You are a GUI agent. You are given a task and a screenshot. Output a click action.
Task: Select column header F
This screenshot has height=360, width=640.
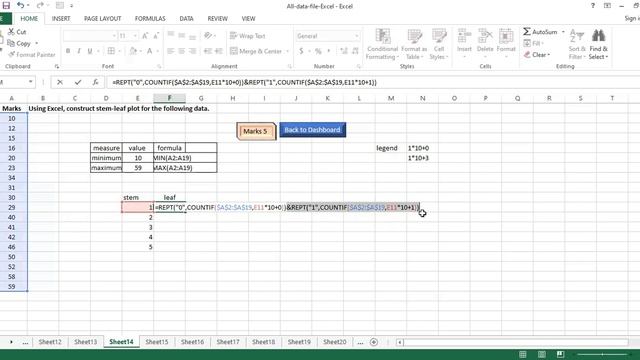169,98
